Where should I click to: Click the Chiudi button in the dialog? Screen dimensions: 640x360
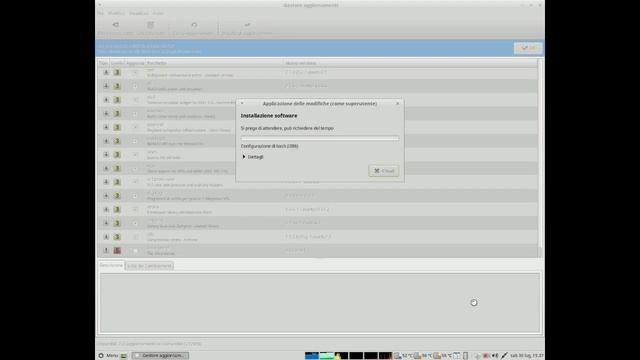pos(384,171)
